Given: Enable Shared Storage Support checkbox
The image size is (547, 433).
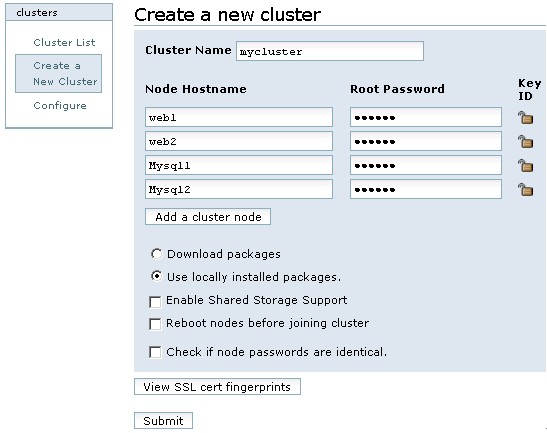Looking at the screenshot, I should pyautogui.click(x=155, y=302).
